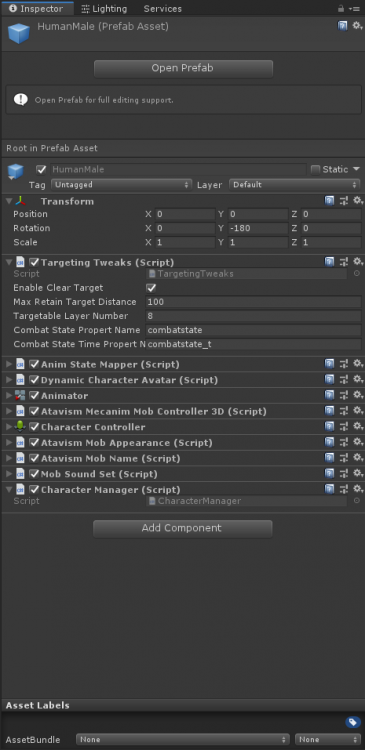Open Atavism Mob Appearance gear menu
The height and width of the screenshot is (750, 365).
pos(358,442)
